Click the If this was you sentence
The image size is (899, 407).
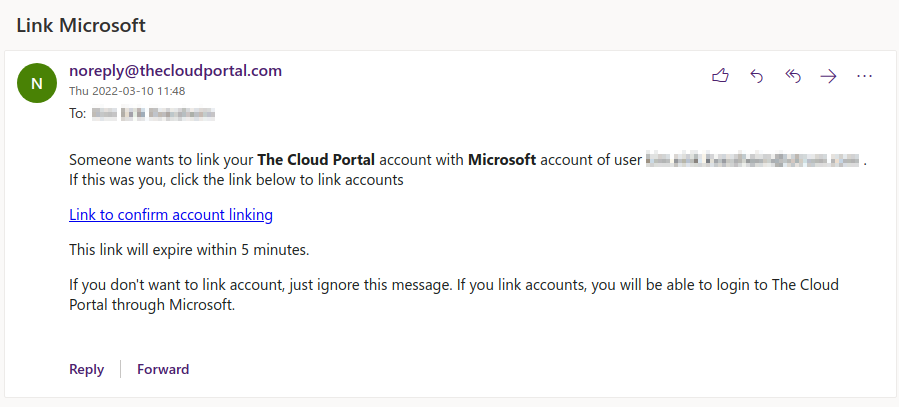(x=236, y=180)
